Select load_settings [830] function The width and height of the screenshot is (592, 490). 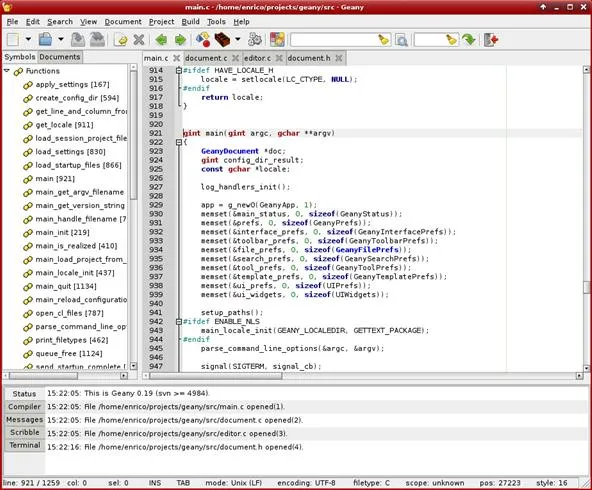point(70,152)
